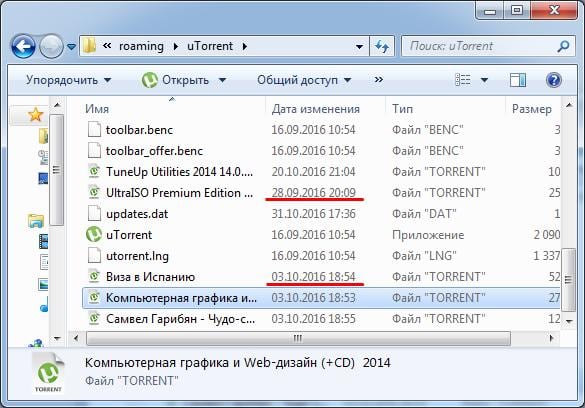Screen dimensions: 585x408
Task: Click the file list scroll-left arrow
Action: (76, 339)
